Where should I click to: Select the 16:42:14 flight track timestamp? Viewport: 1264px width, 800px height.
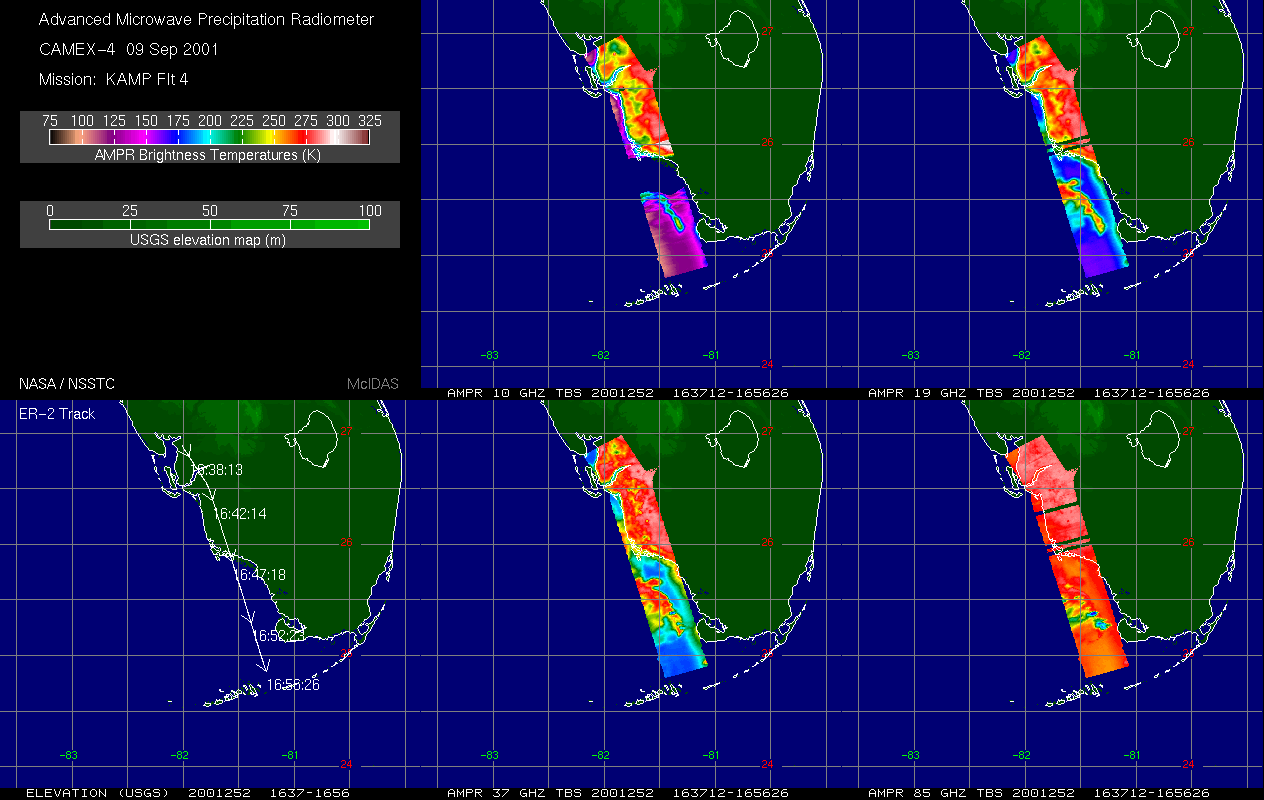coord(240,513)
